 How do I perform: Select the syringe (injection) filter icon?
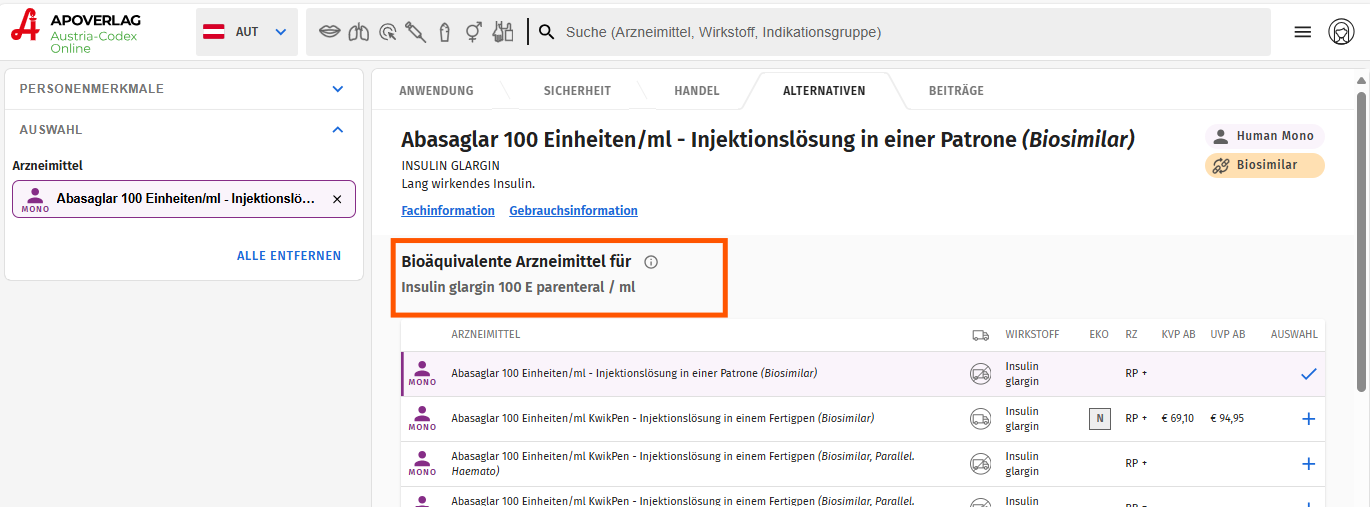416,32
